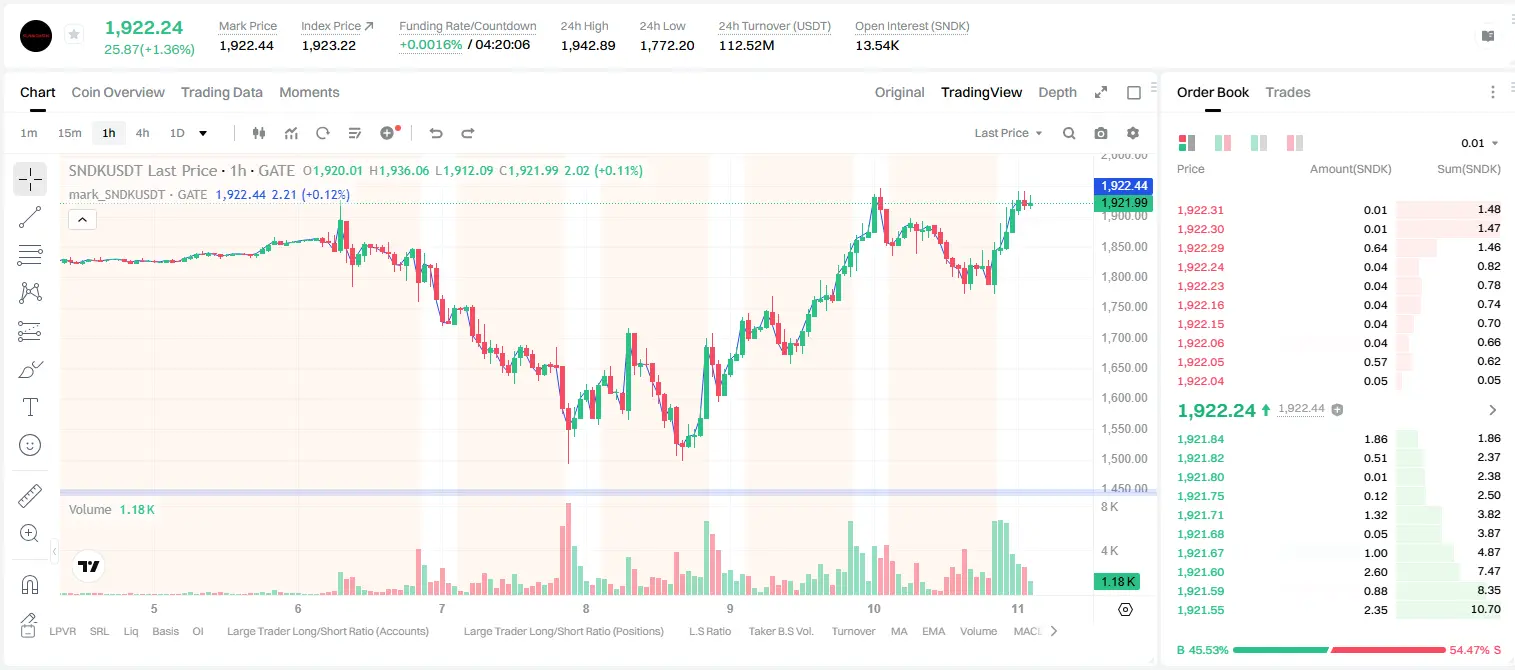Screen dimensions: 1515x670
Task: Select the 4h timeframe
Action: (142, 133)
